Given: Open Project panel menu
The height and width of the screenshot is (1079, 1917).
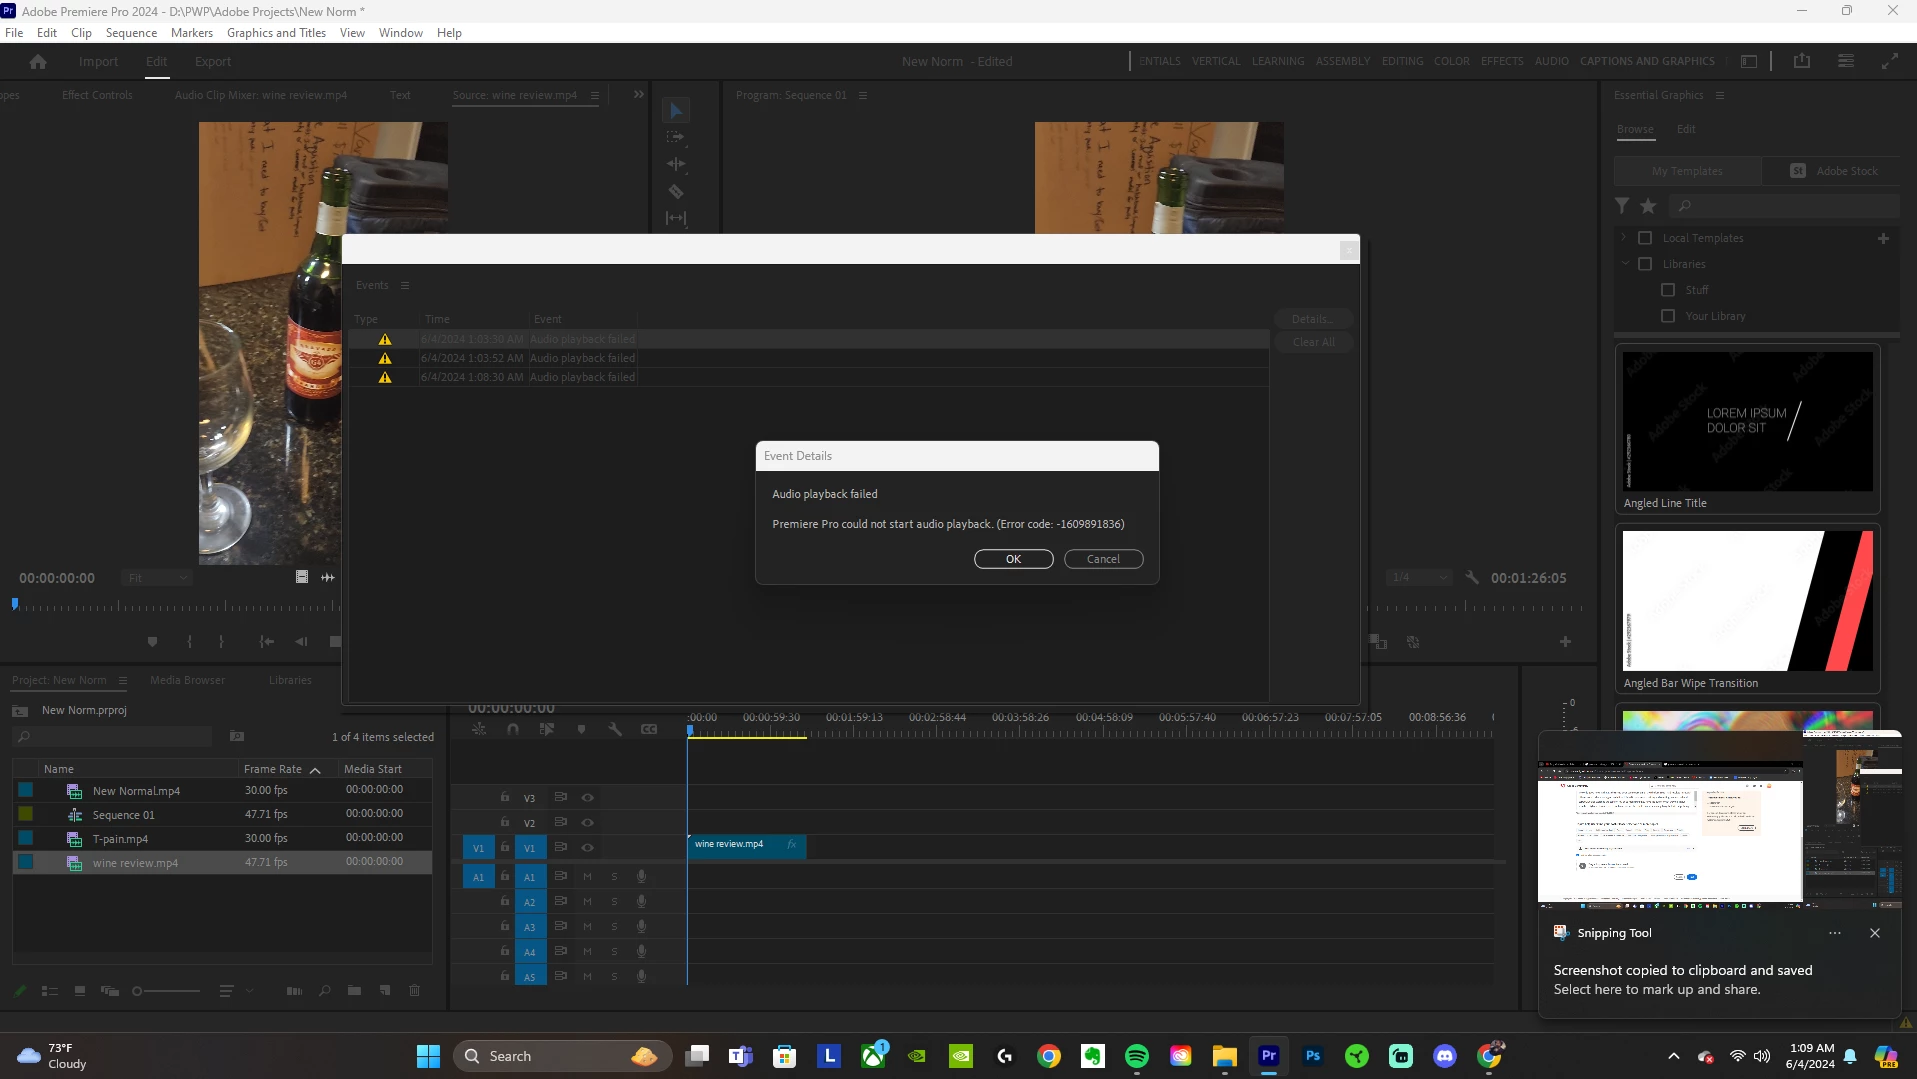Looking at the screenshot, I should [x=123, y=681].
